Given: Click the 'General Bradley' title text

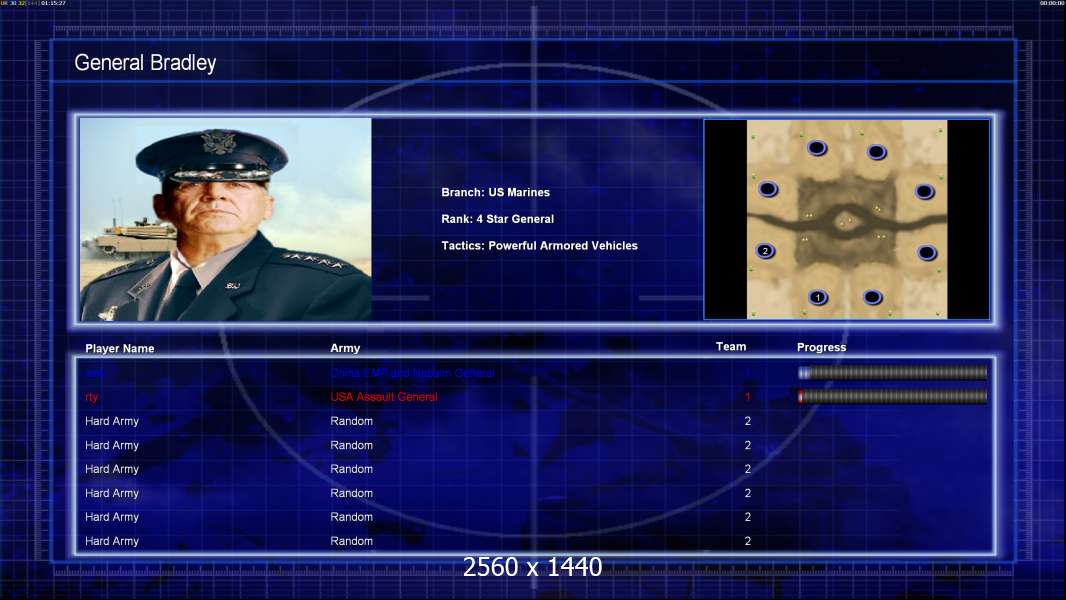Looking at the screenshot, I should pos(145,63).
